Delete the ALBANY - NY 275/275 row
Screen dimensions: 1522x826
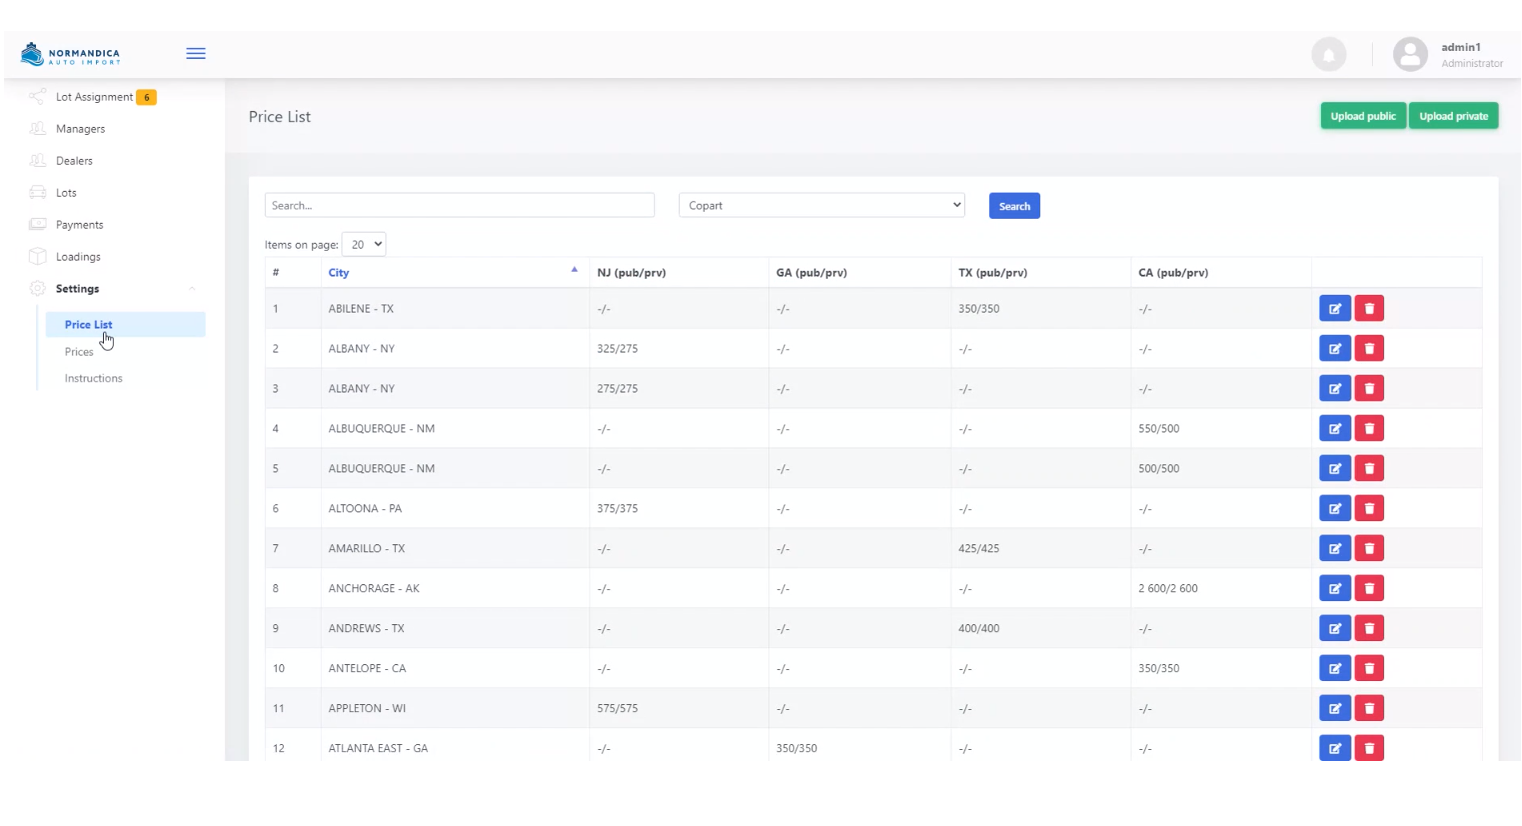tap(1369, 389)
